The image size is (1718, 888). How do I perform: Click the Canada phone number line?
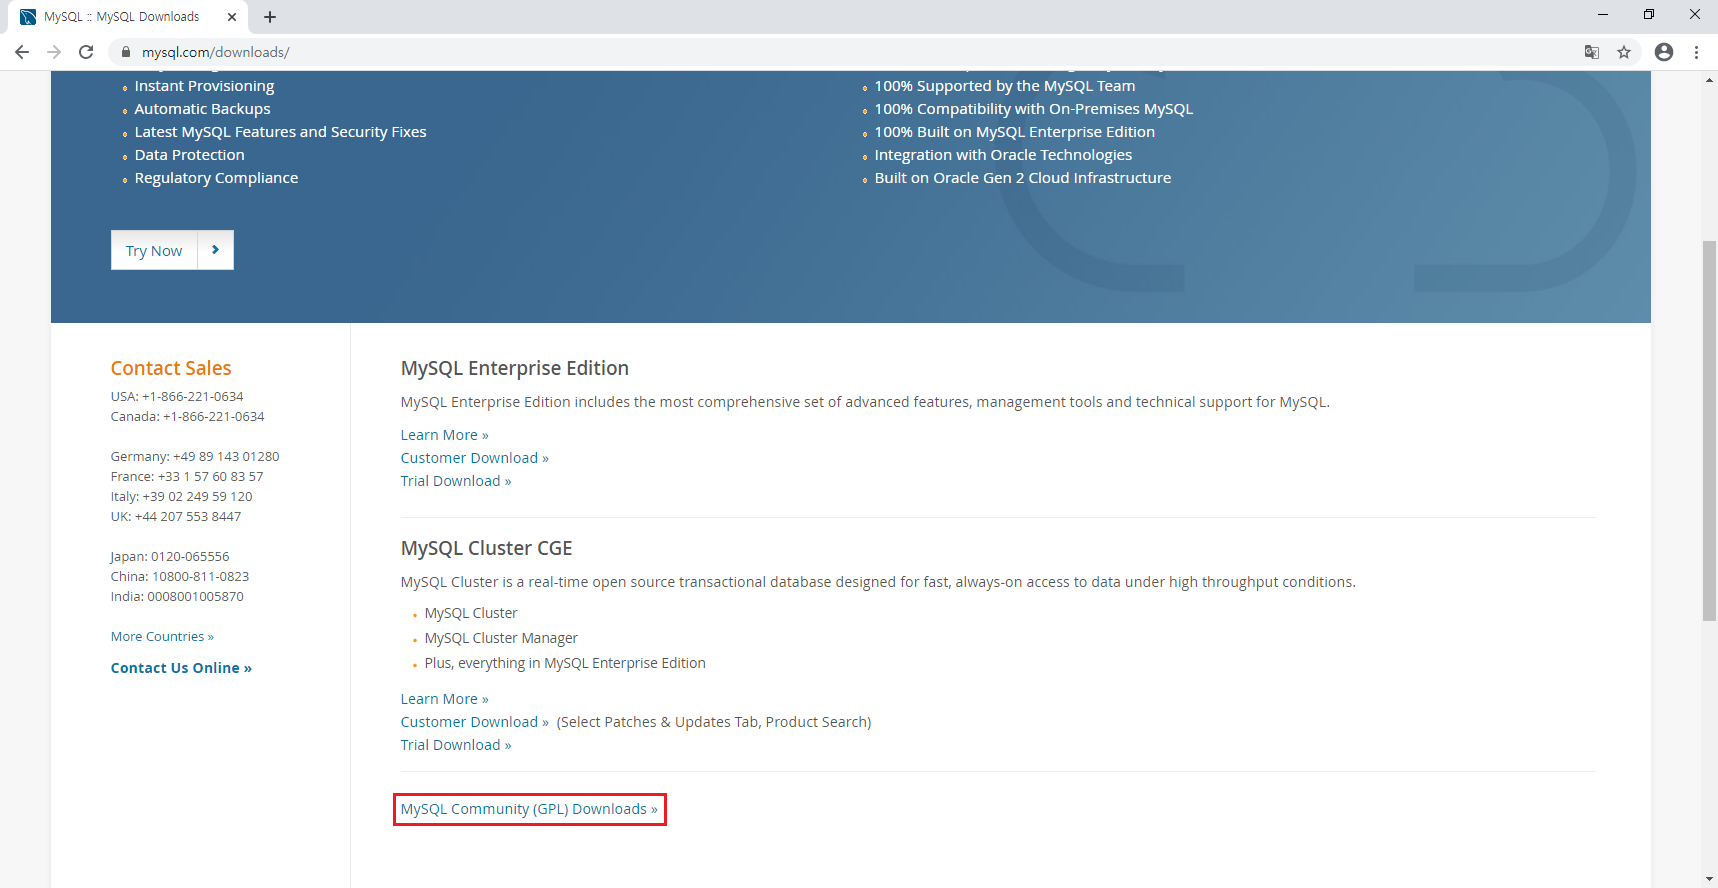click(188, 417)
